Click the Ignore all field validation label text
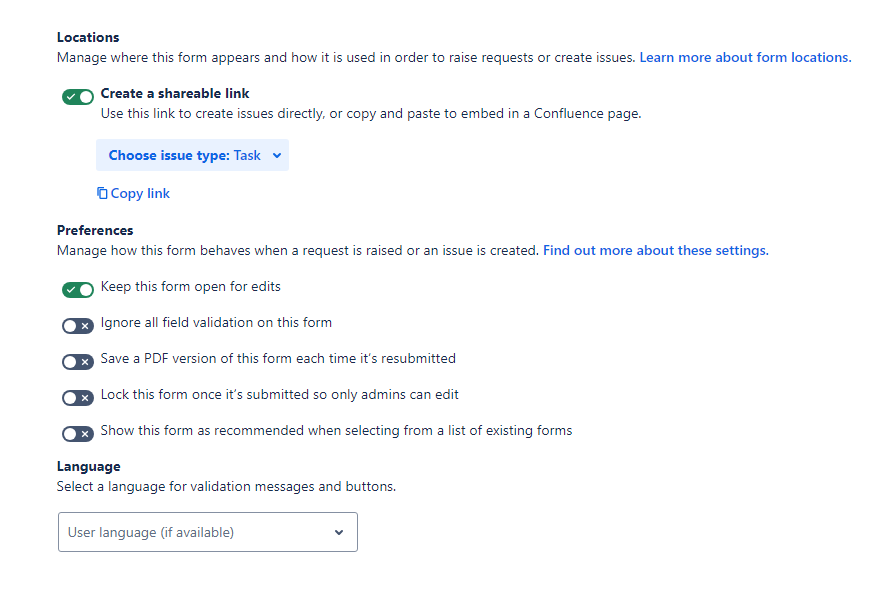 click(216, 322)
